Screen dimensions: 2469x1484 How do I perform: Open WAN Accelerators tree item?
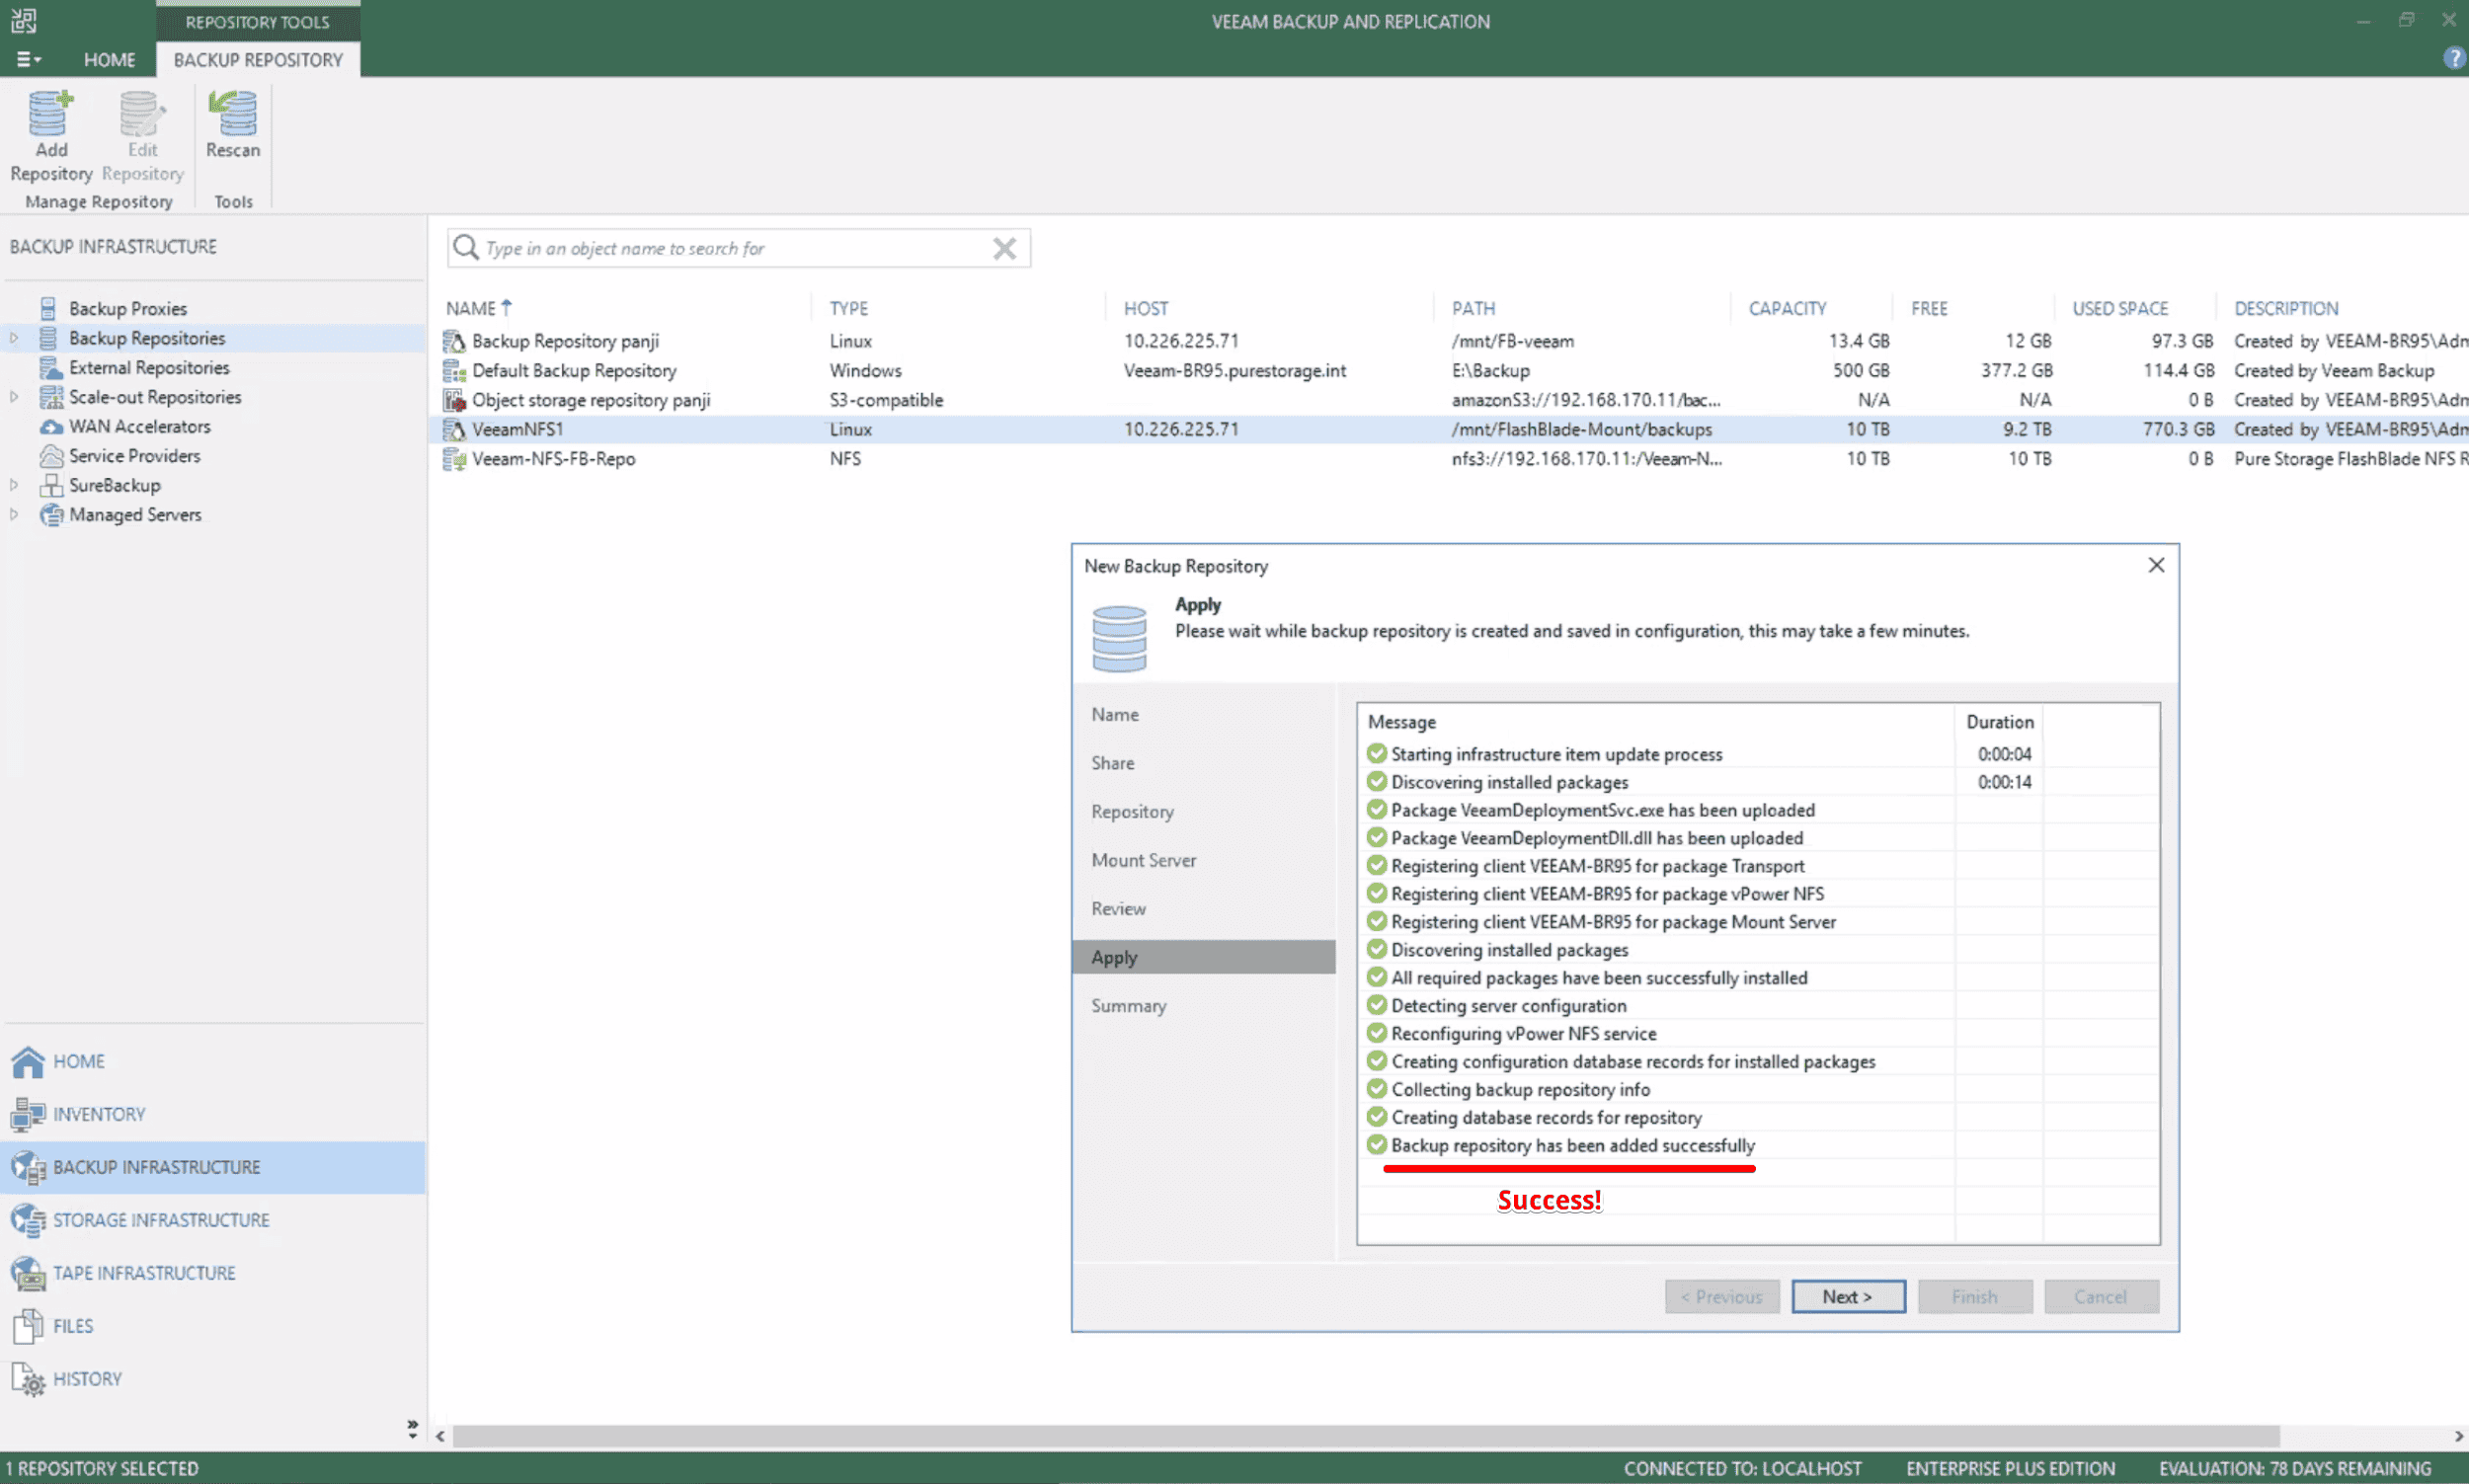pyautogui.click(x=140, y=426)
